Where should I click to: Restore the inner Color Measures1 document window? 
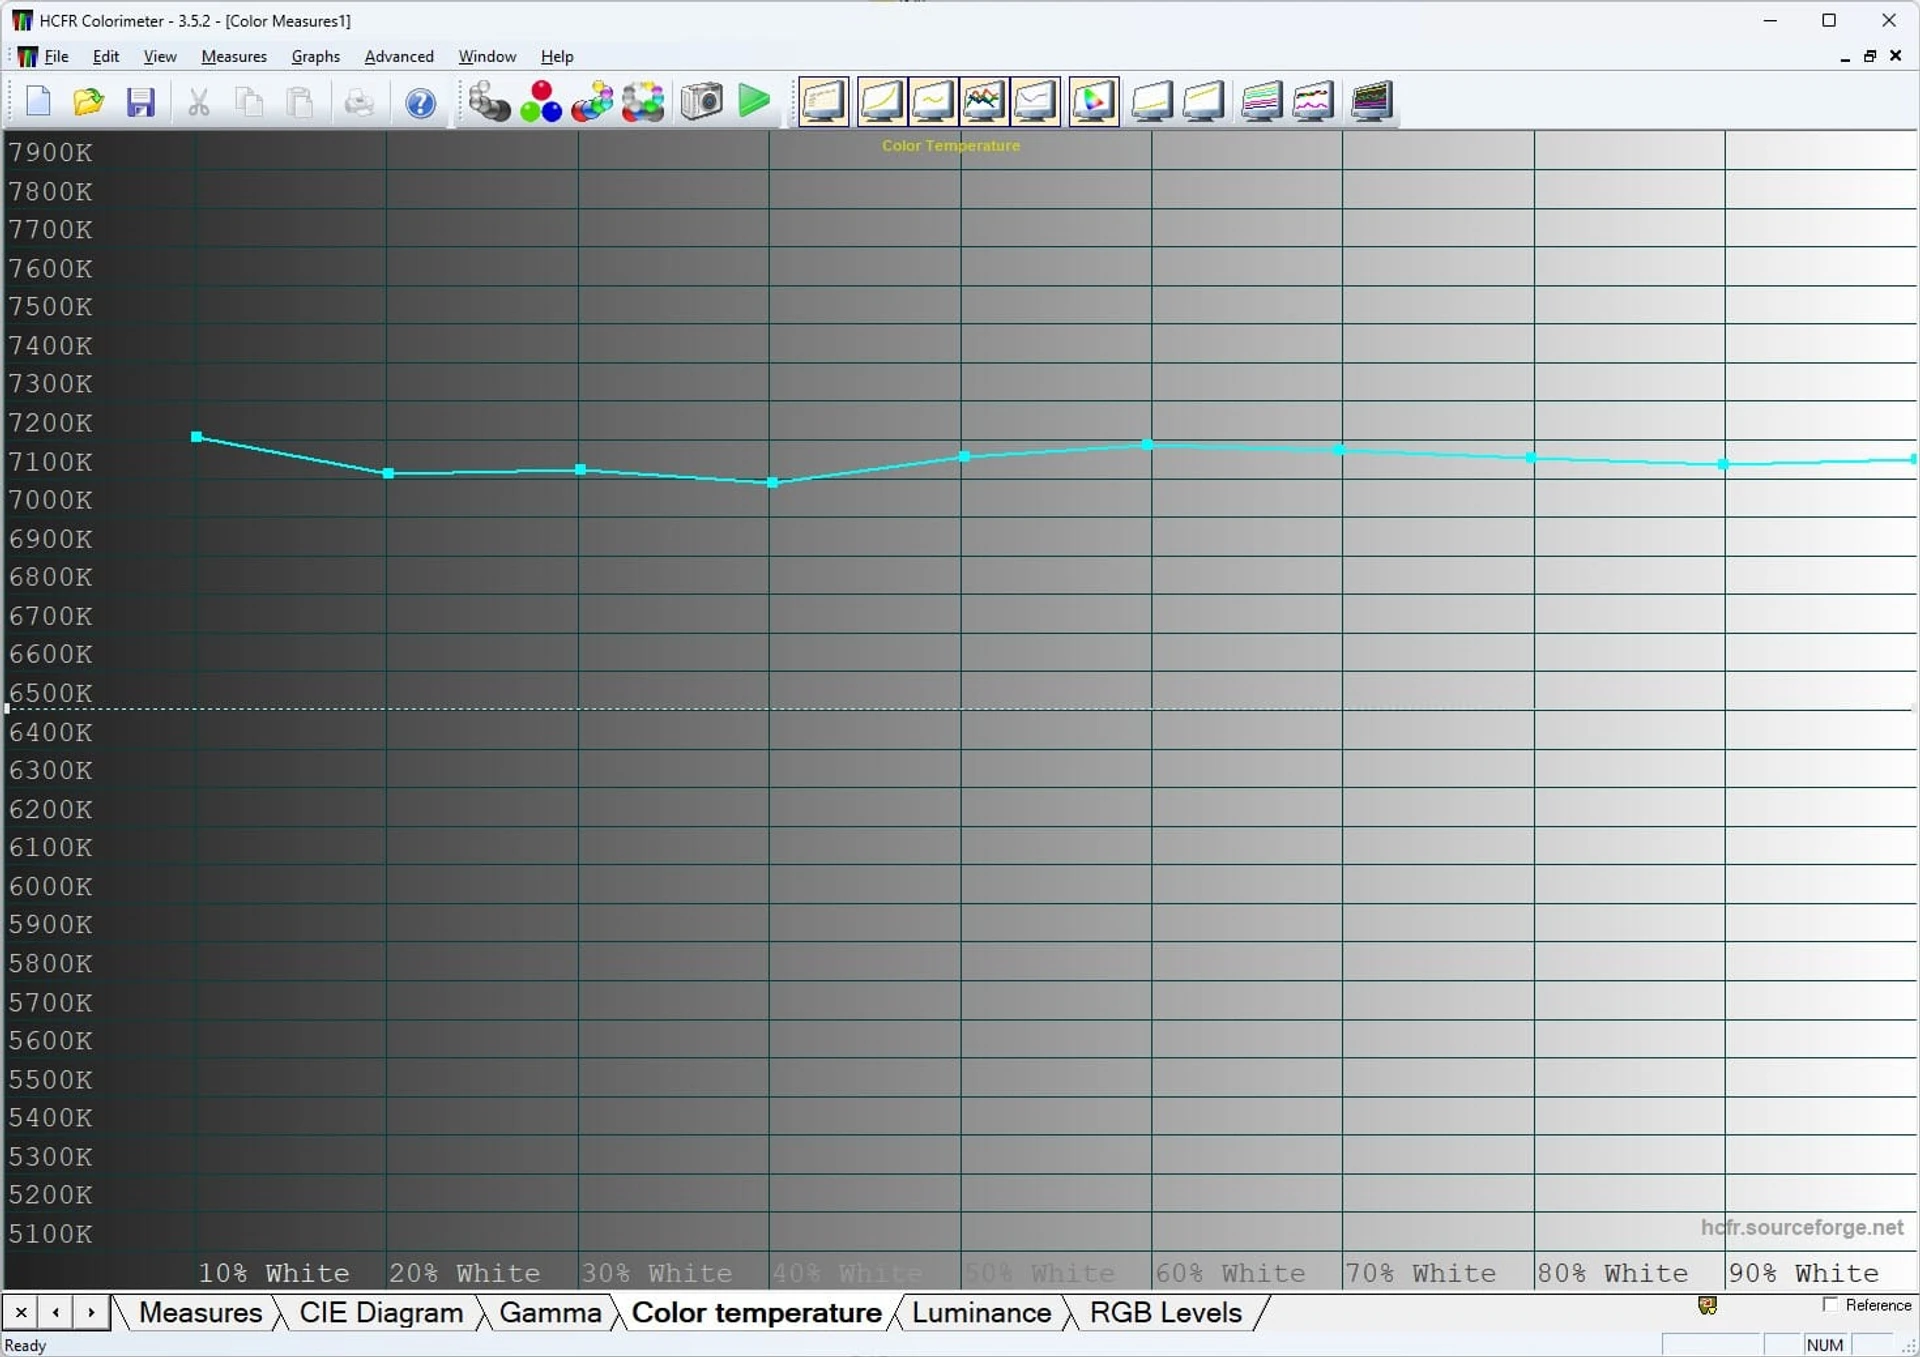[x=1869, y=56]
